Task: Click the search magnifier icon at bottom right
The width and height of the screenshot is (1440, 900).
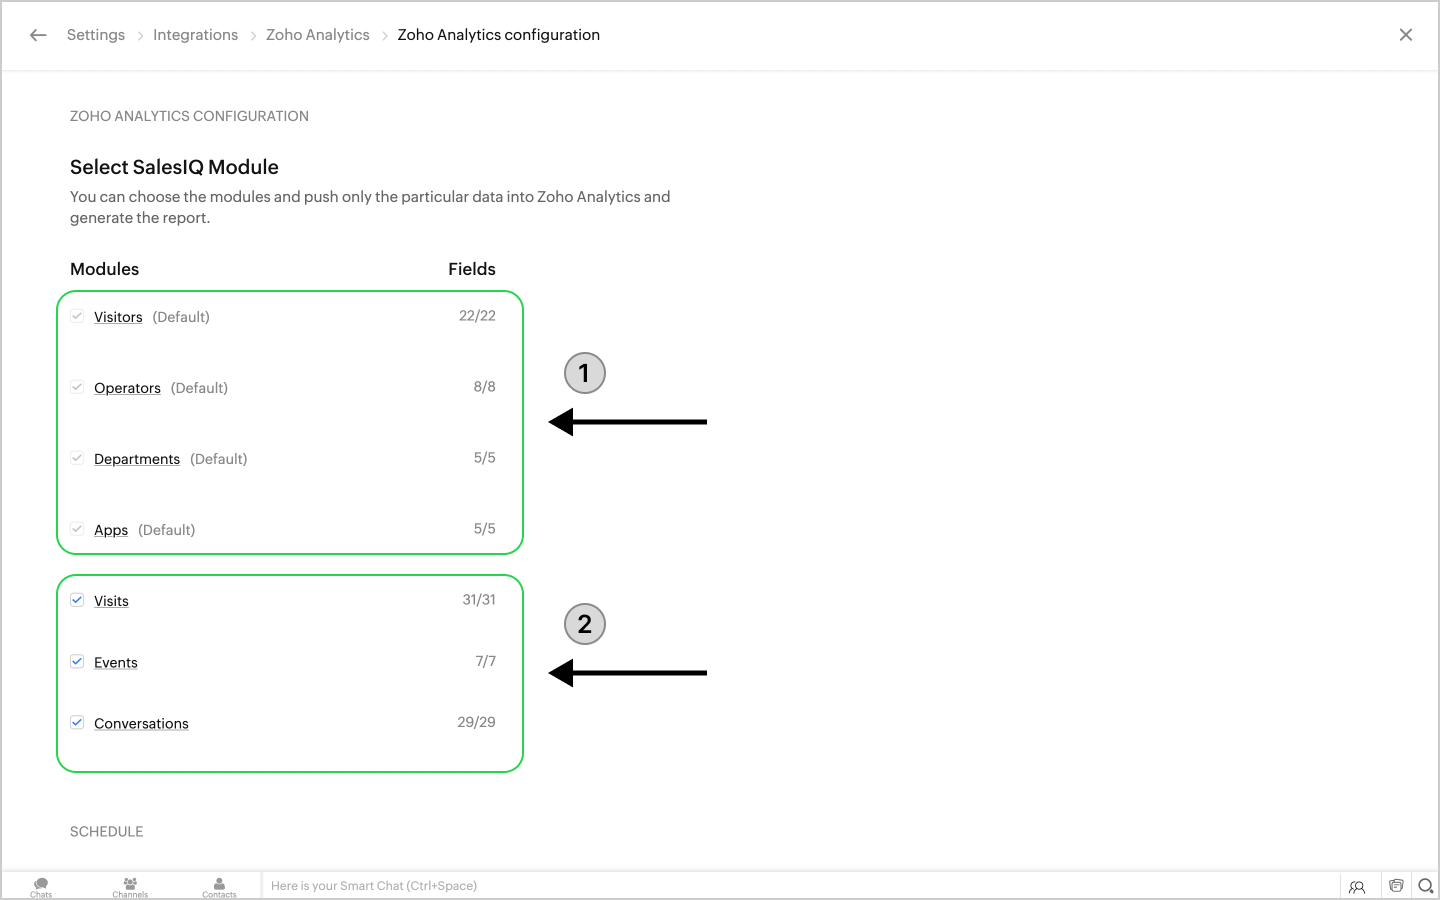Action: (1426, 886)
